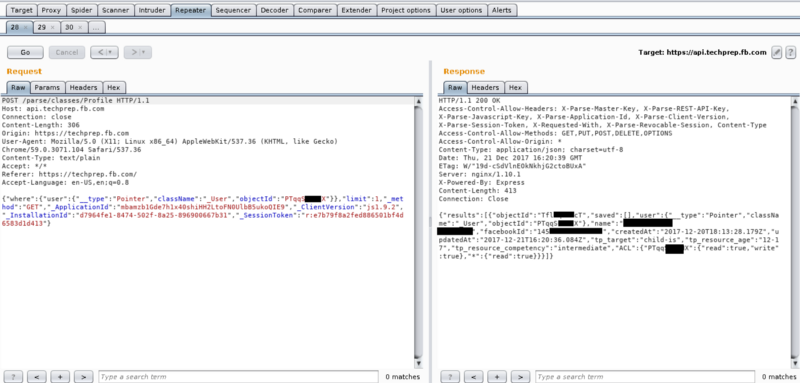Click the Target: https://api.techprep.fb.com label
Image resolution: width=800 pixels, height=383 pixels.
703,53
